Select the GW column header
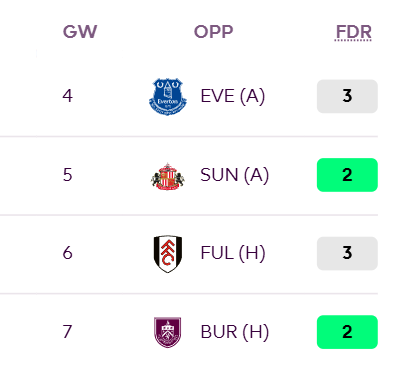This screenshot has width=402, height=367. click(x=80, y=32)
